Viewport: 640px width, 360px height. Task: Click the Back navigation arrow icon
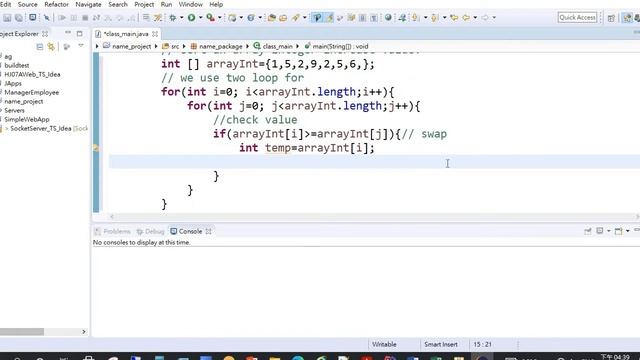(466, 18)
